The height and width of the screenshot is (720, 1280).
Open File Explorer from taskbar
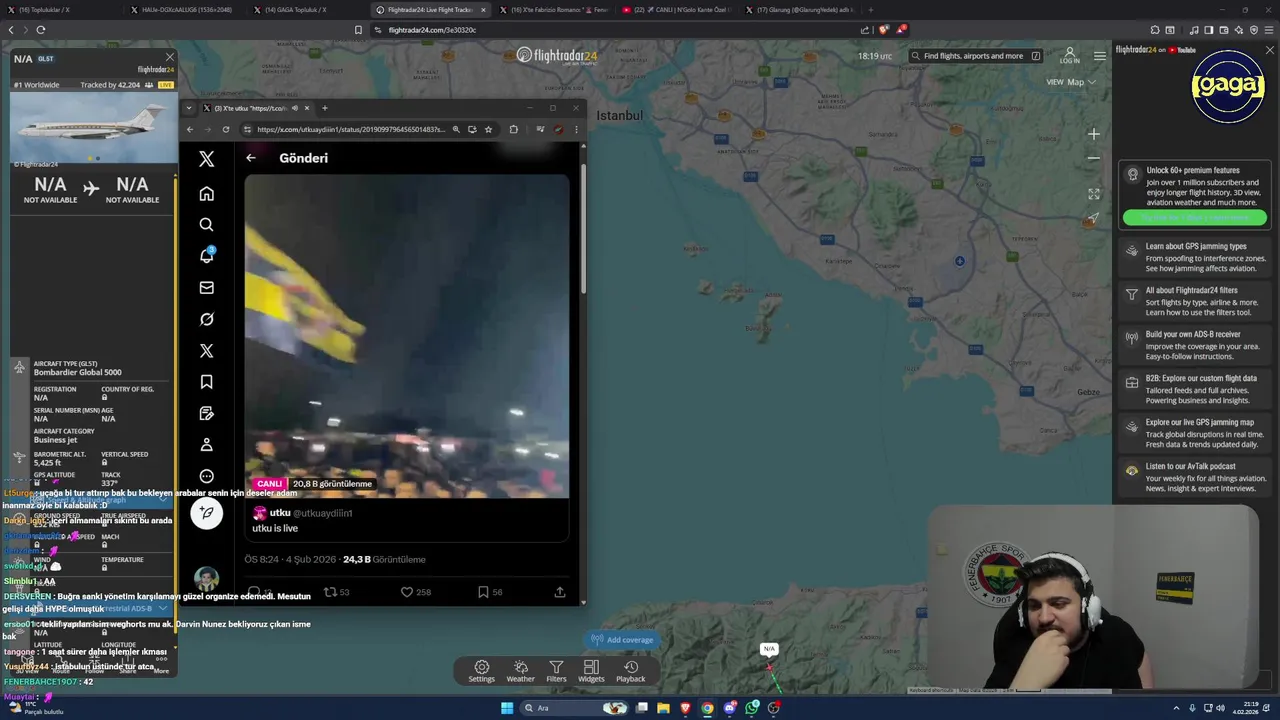tap(662, 708)
